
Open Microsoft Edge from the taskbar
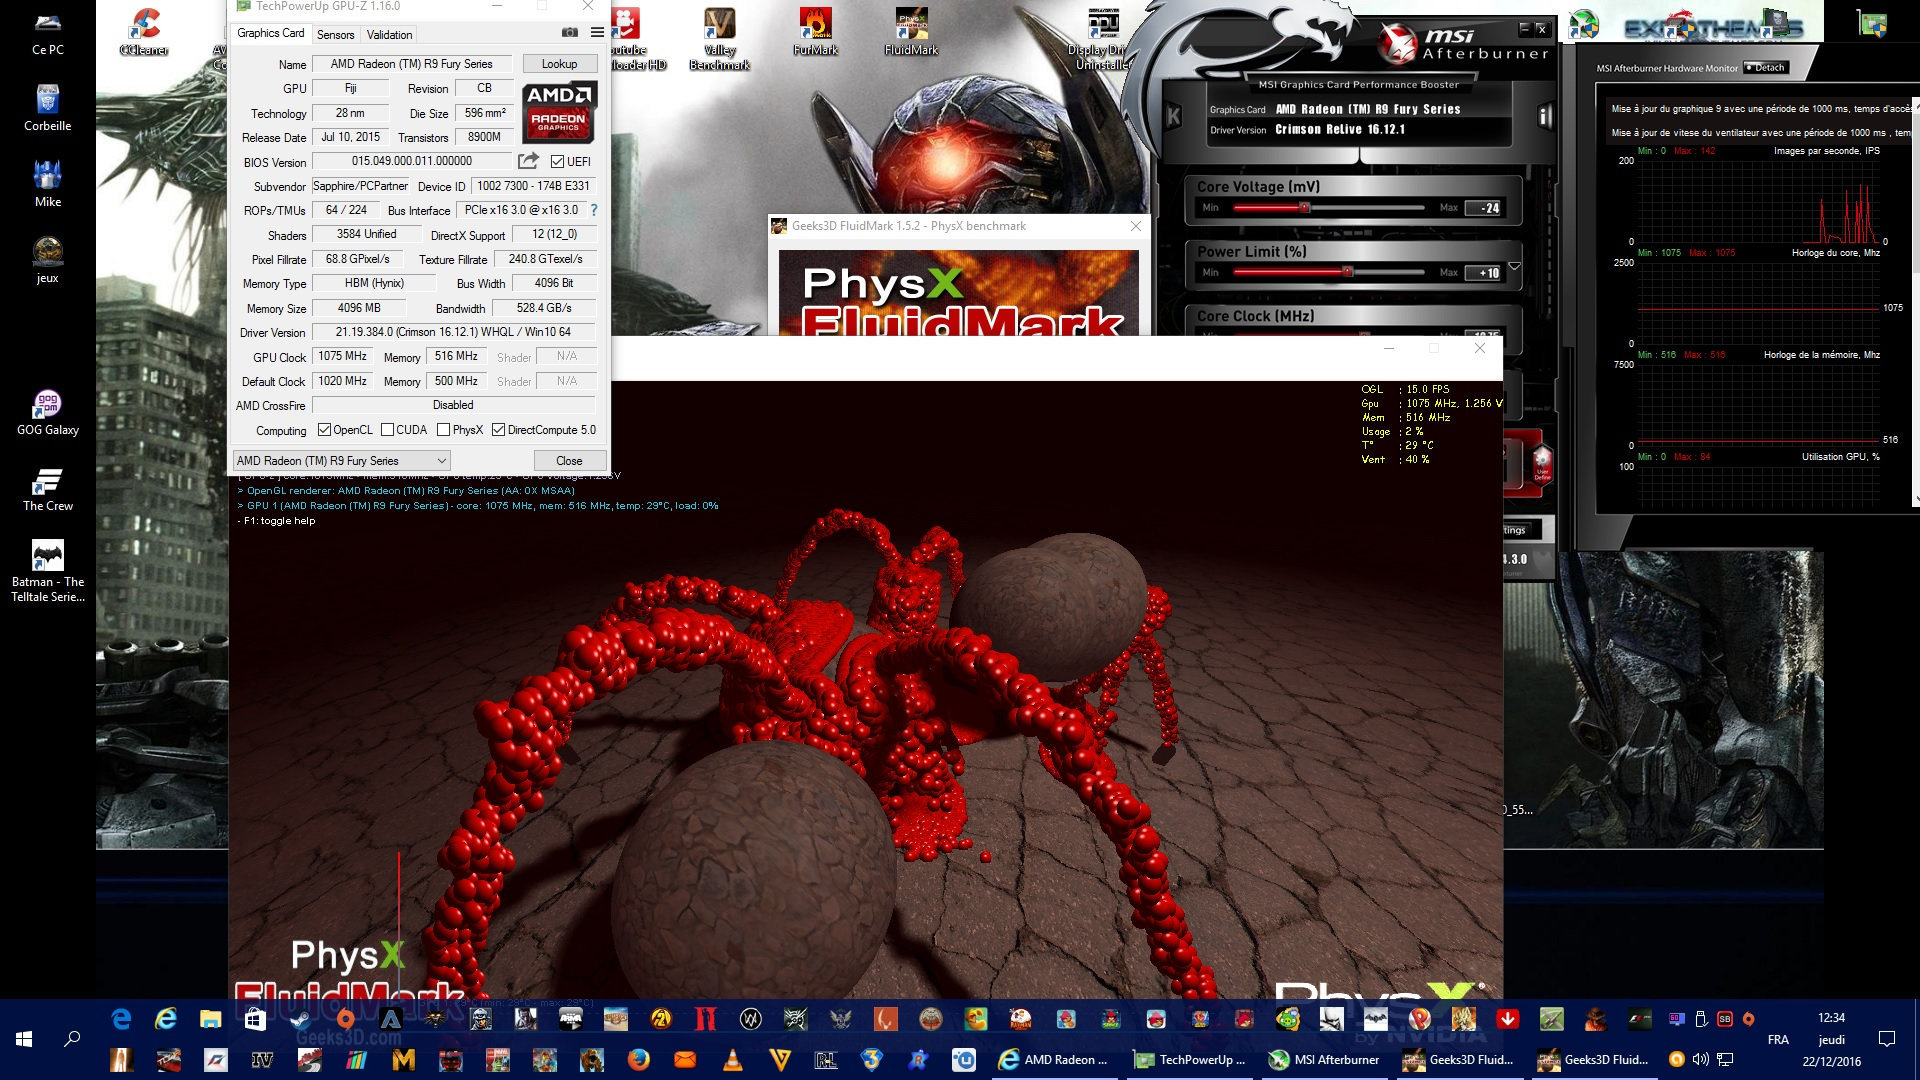coord(121,1019)
